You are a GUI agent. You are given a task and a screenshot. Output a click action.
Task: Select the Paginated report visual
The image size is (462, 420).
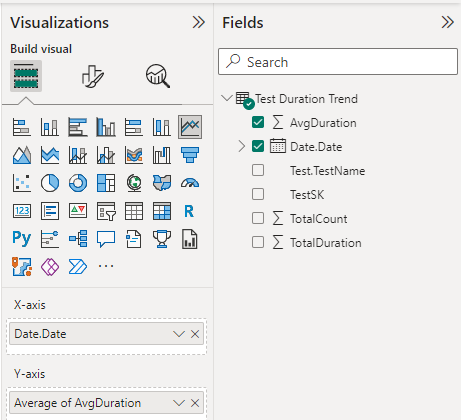pyautogui.click(x=190, y=239)
